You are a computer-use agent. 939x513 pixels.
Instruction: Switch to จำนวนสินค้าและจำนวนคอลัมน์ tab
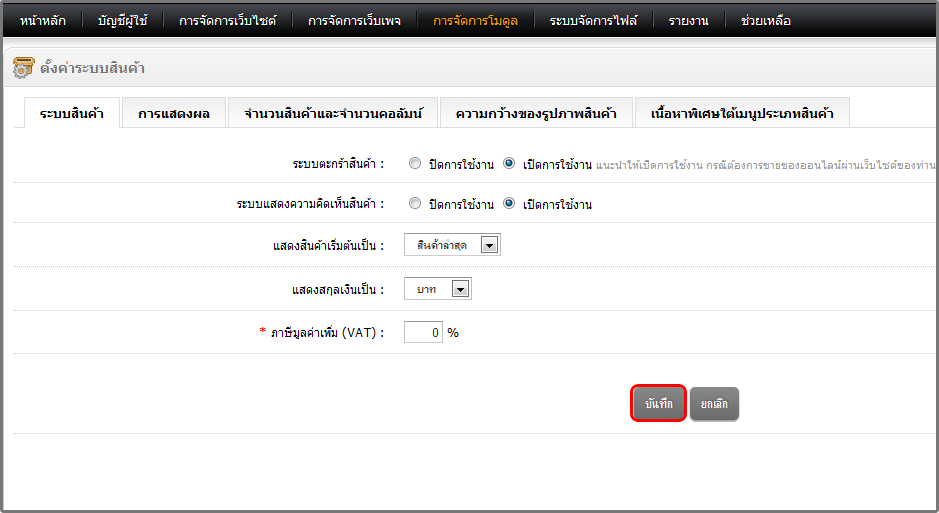coord(333,113)
